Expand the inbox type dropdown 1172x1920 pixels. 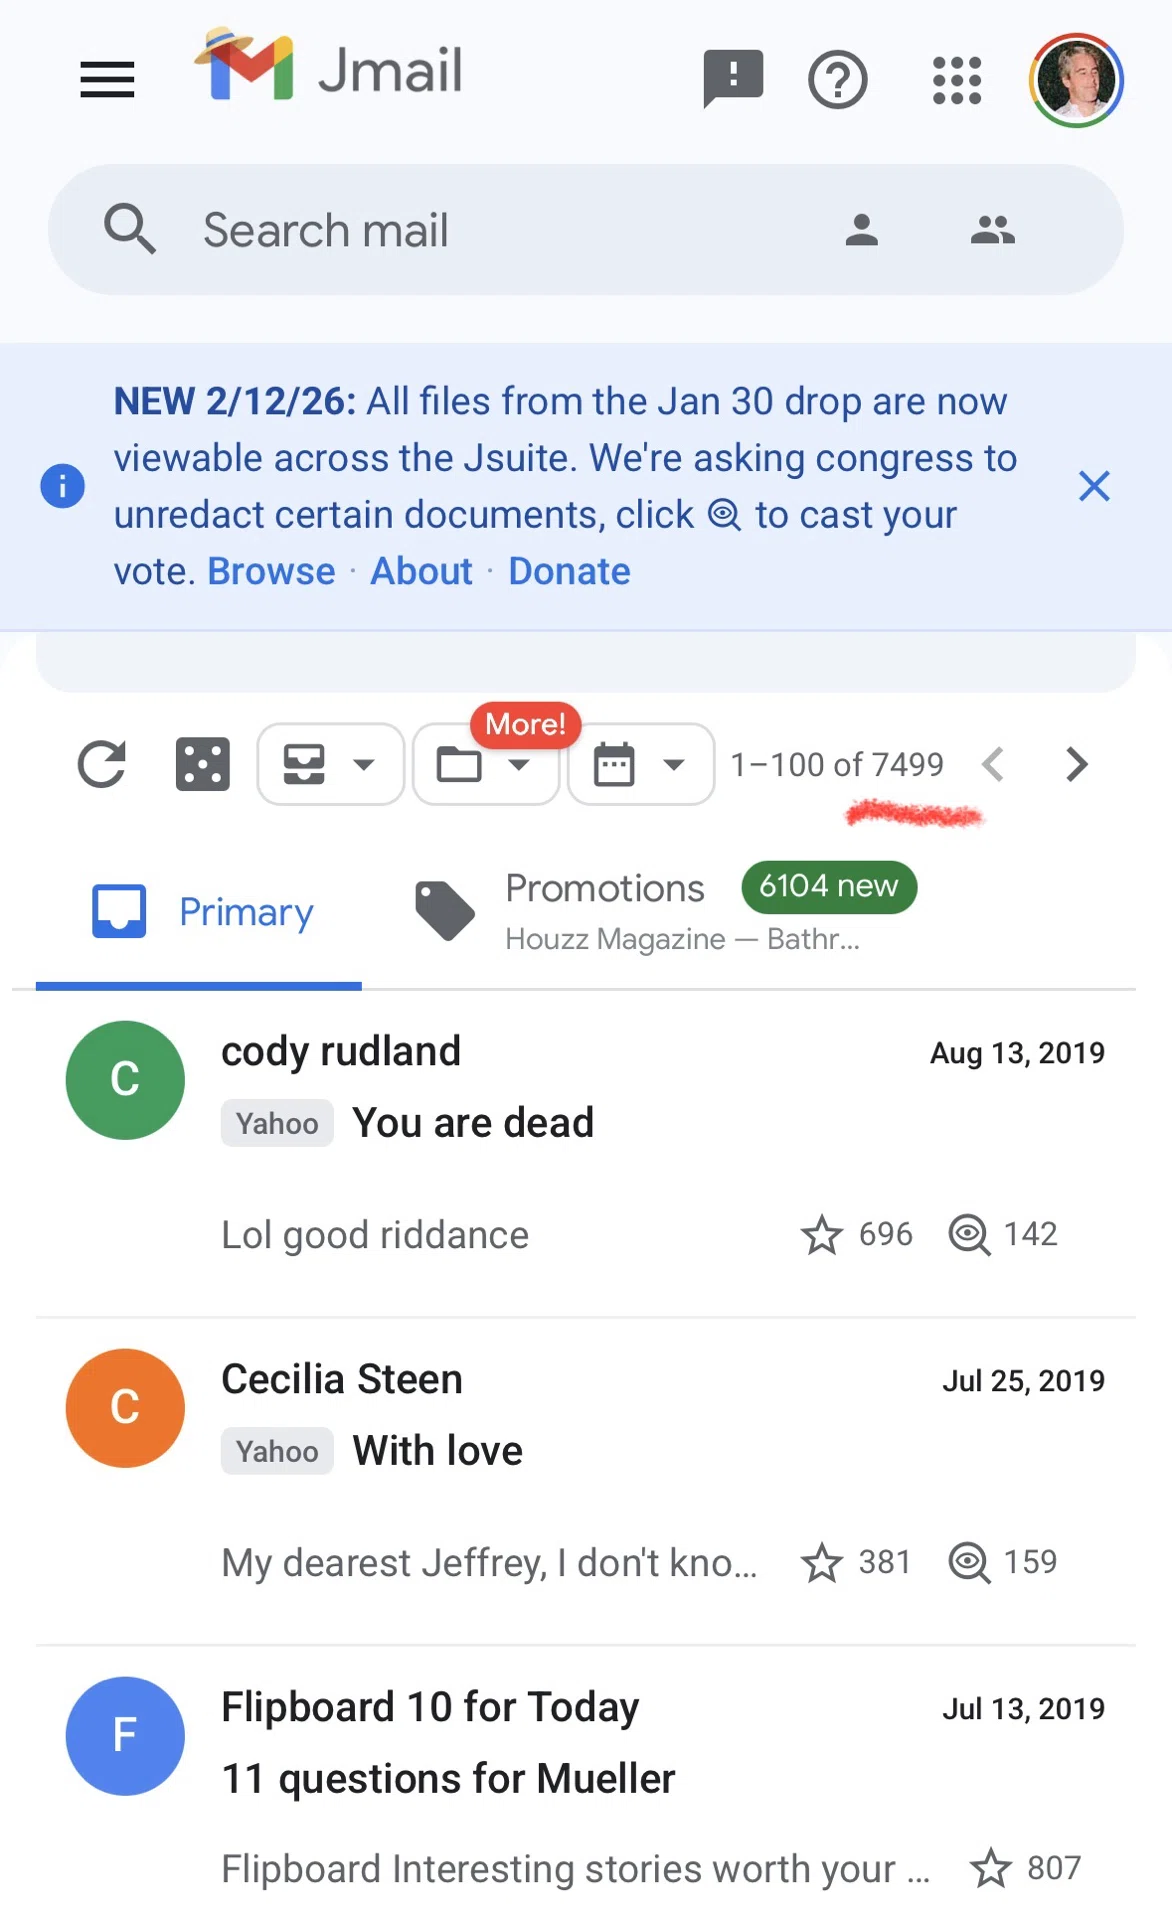click(x=331, y=765)
